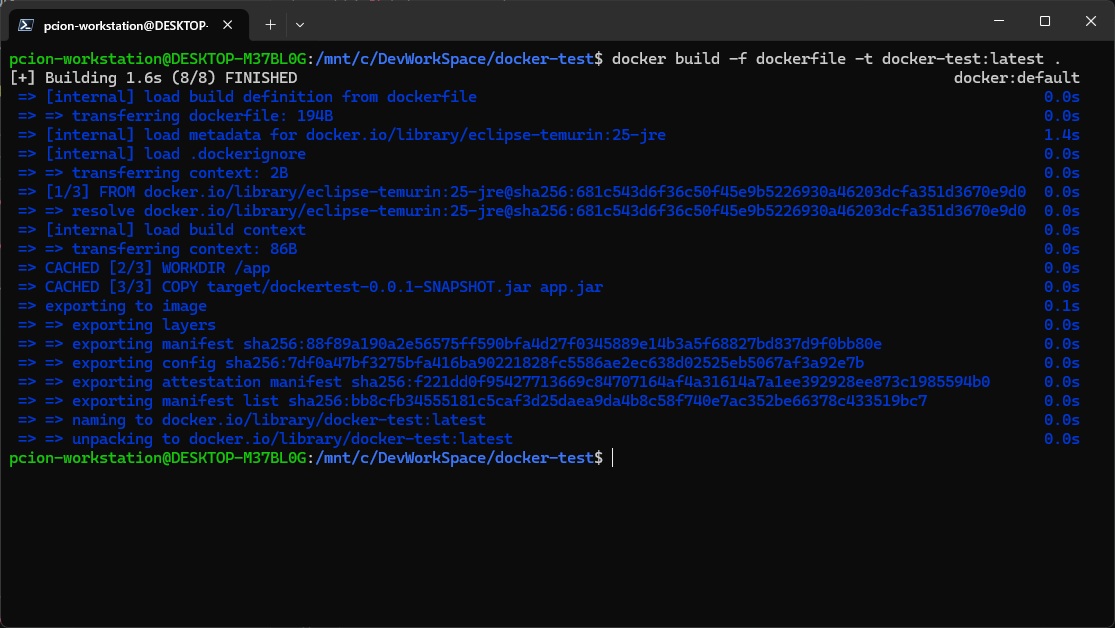Viewport: 1115px width, 628px height.
Task: Click 'load build definition from dockerfile' line
Action: (x=247, y=97)
